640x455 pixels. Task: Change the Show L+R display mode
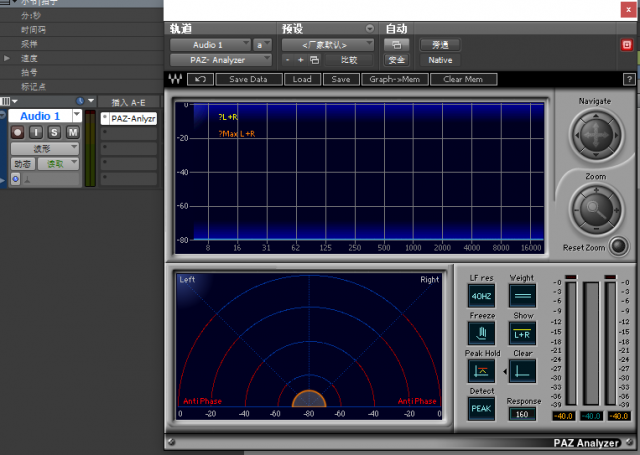click(522, 333)
